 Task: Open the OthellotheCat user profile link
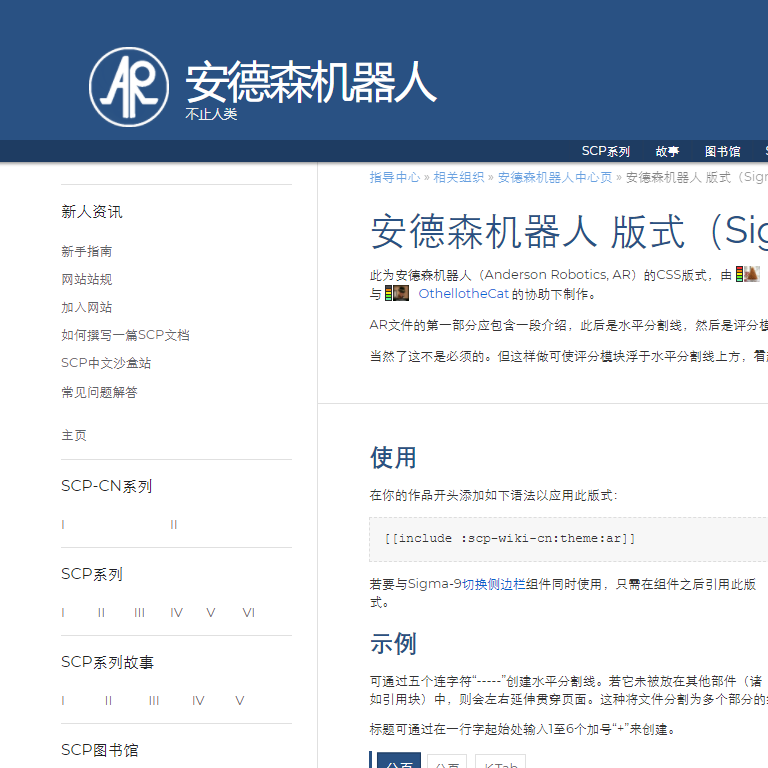tap(463, 294)
